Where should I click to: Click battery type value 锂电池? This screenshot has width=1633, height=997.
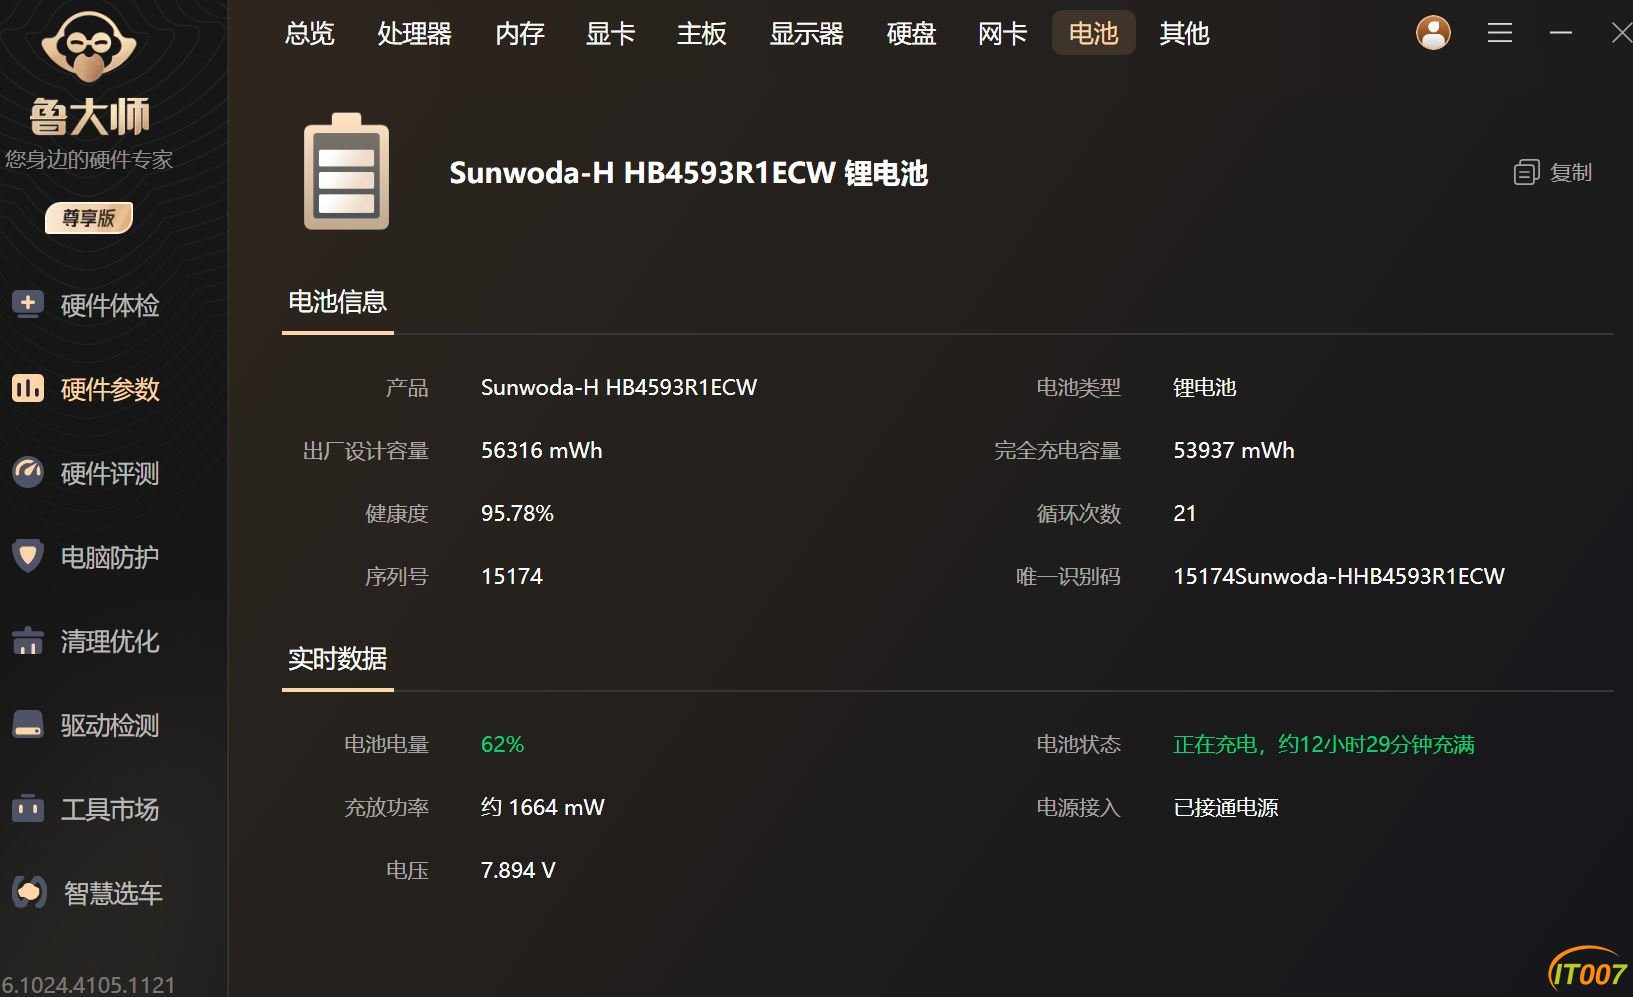[x=1205, y=388]
